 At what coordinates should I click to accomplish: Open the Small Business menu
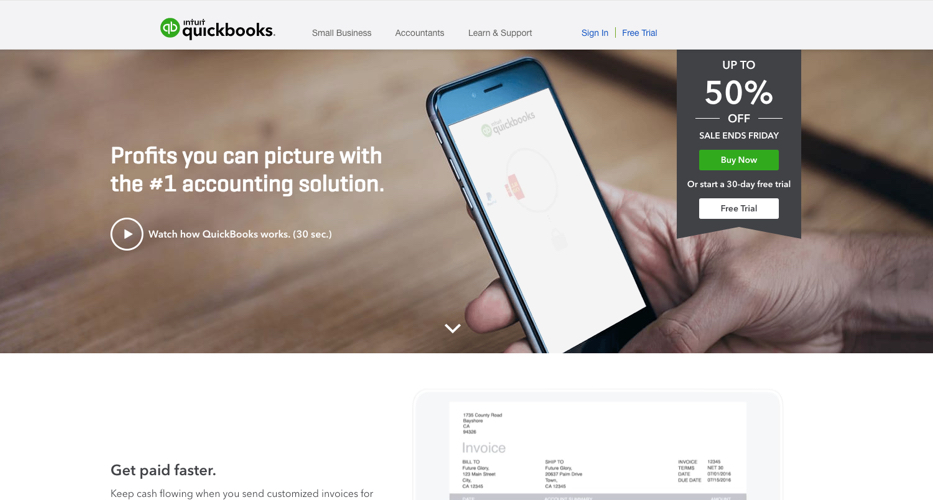[342, 33]
